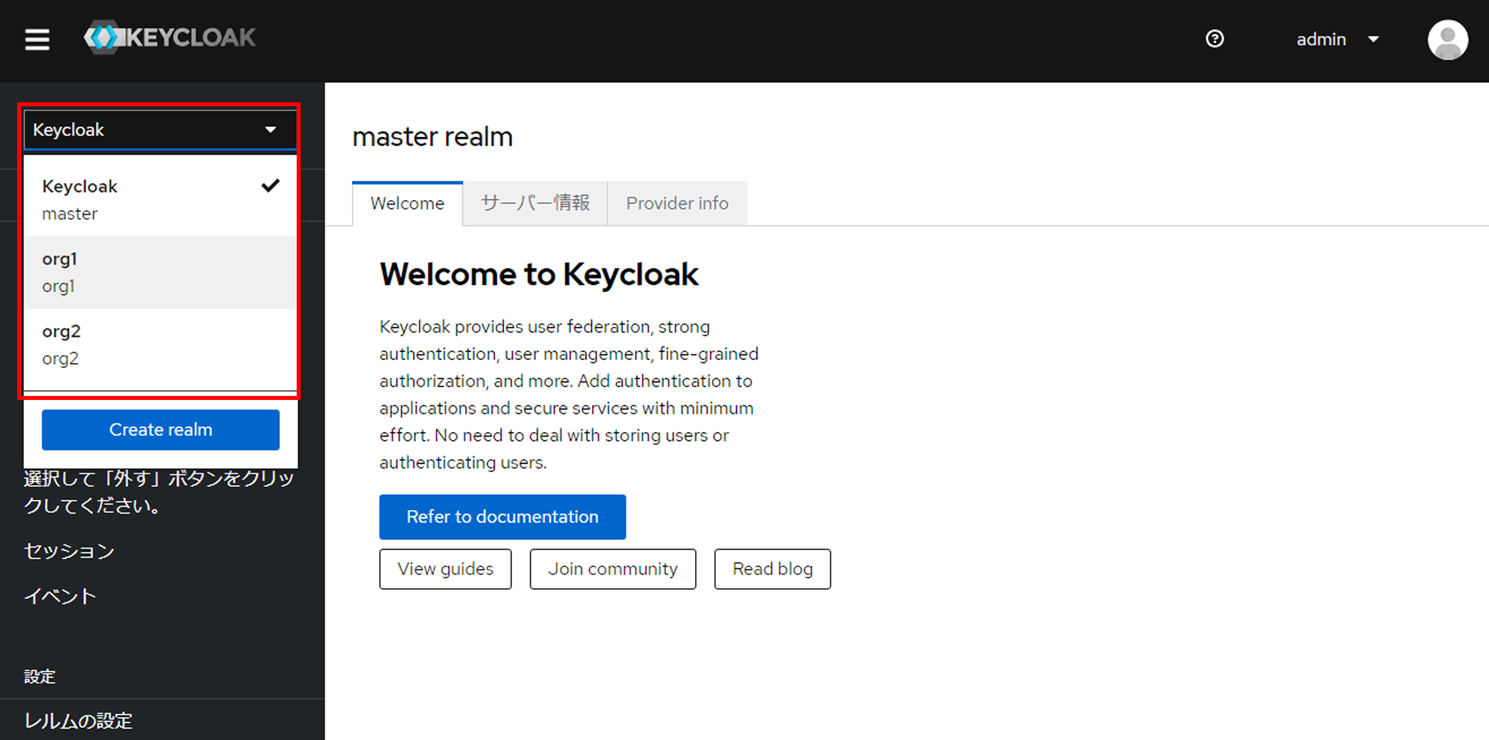Click the checkmark next to Keycloak master
This screenshot has height=740, width=1489.
point(270,186)
